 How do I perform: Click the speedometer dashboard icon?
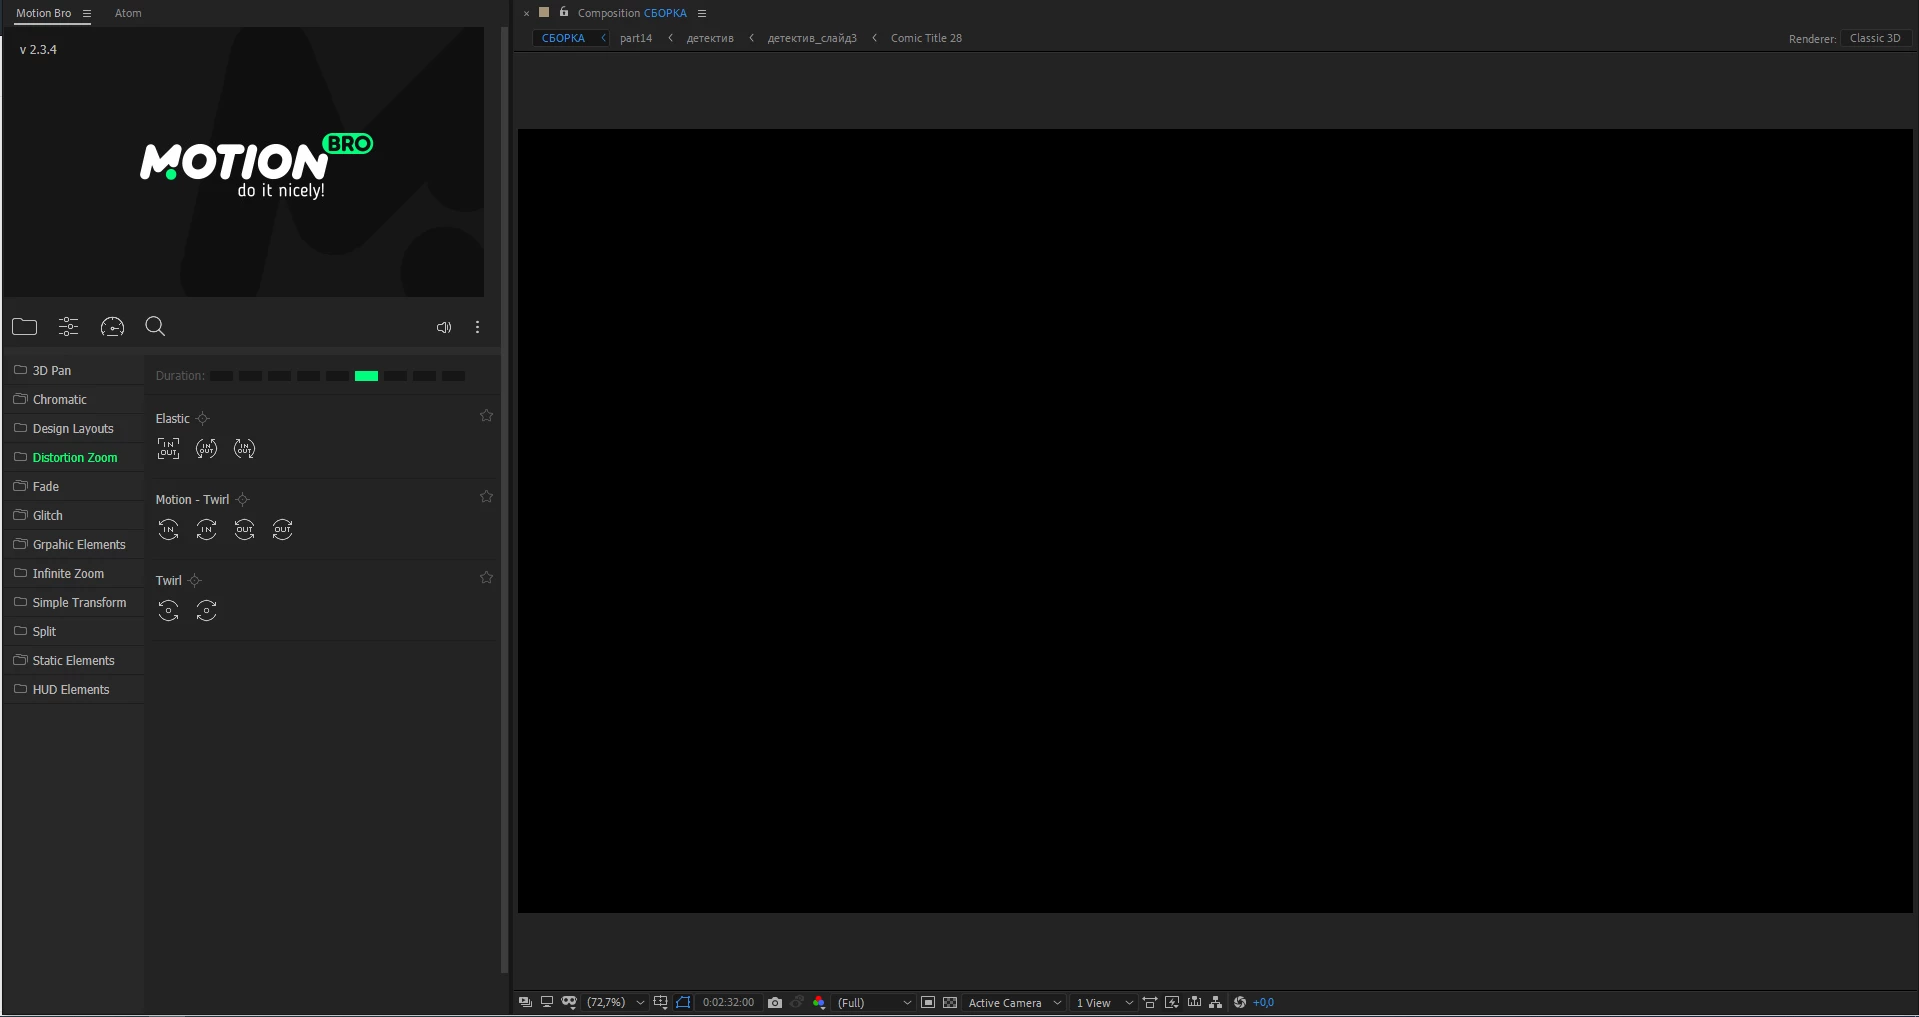coord(112,327)
